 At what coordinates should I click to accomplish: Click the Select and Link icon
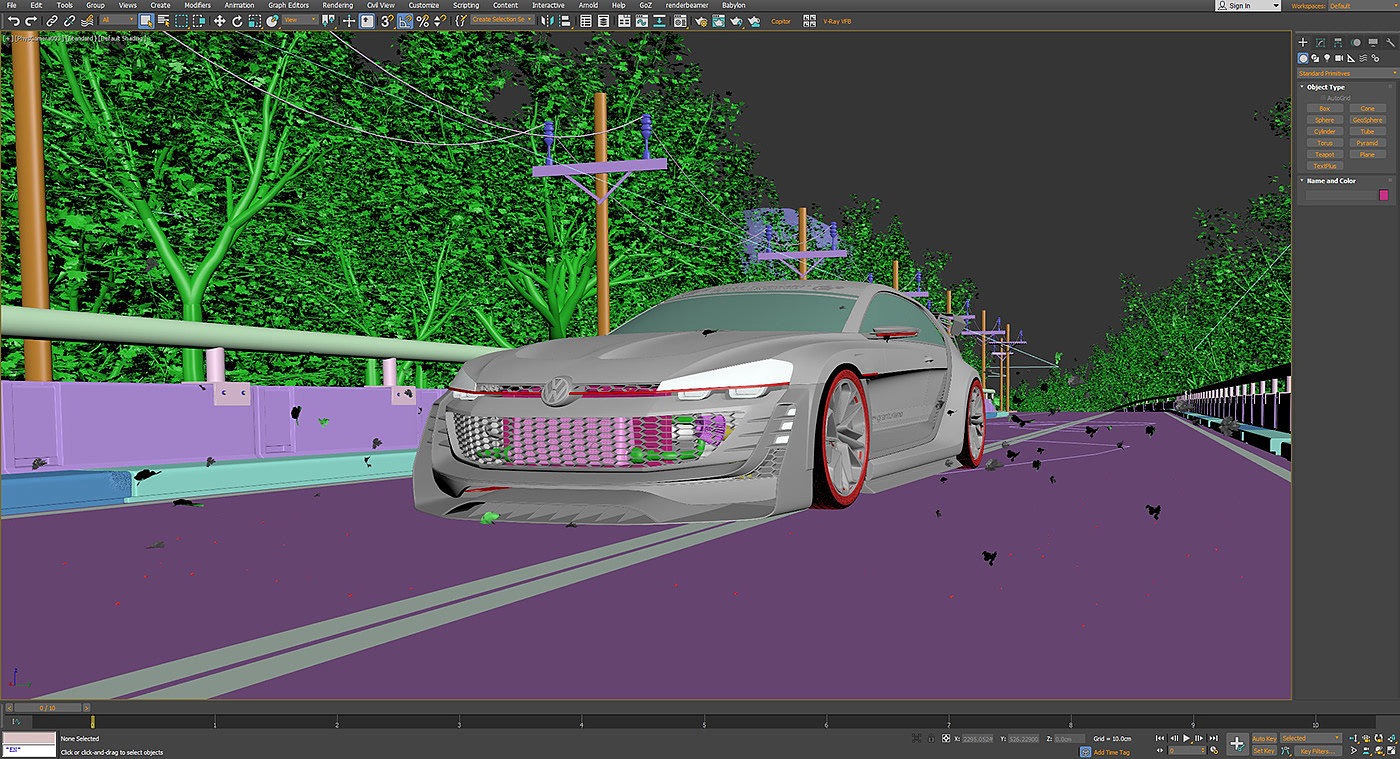[52, 20]
